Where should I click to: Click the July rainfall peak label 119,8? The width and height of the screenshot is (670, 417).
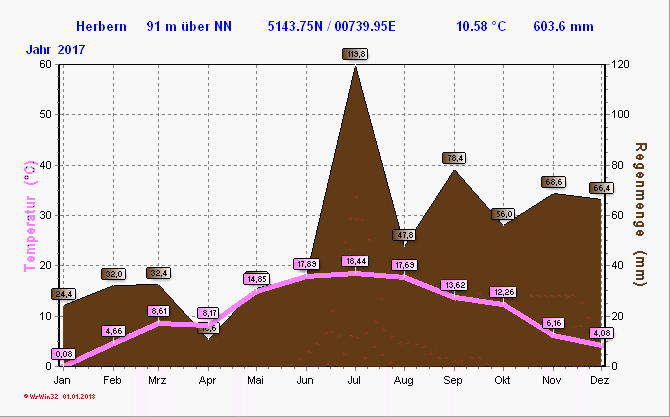(x=356, y=54)
